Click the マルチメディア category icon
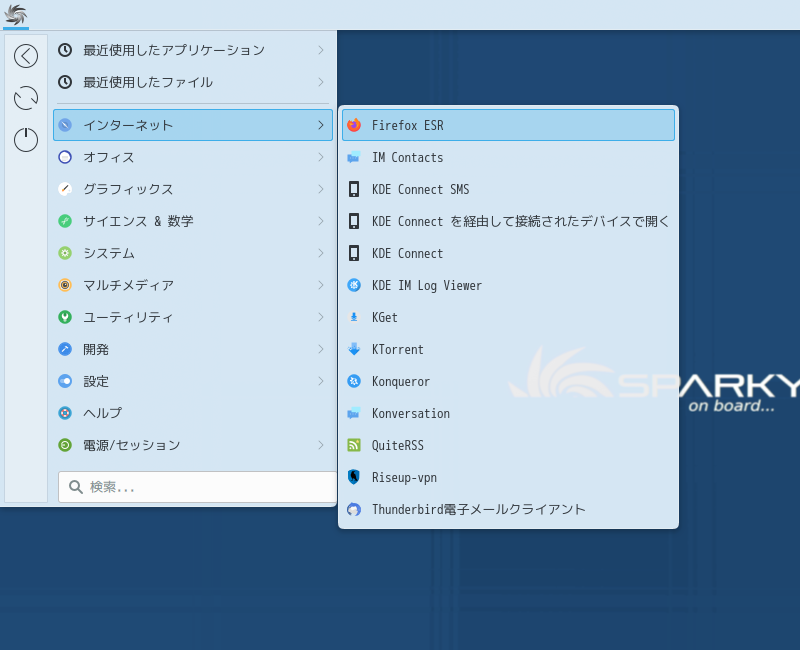800x650 pixels. pos(65,285)
